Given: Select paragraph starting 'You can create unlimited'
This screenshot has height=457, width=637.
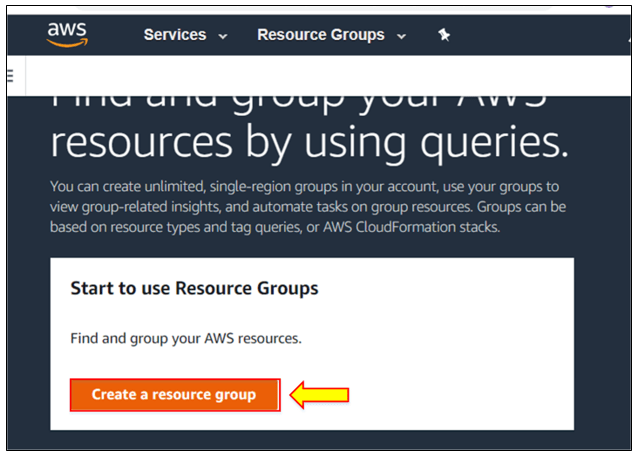Looking at the screenshot, I should coord(308,207).
